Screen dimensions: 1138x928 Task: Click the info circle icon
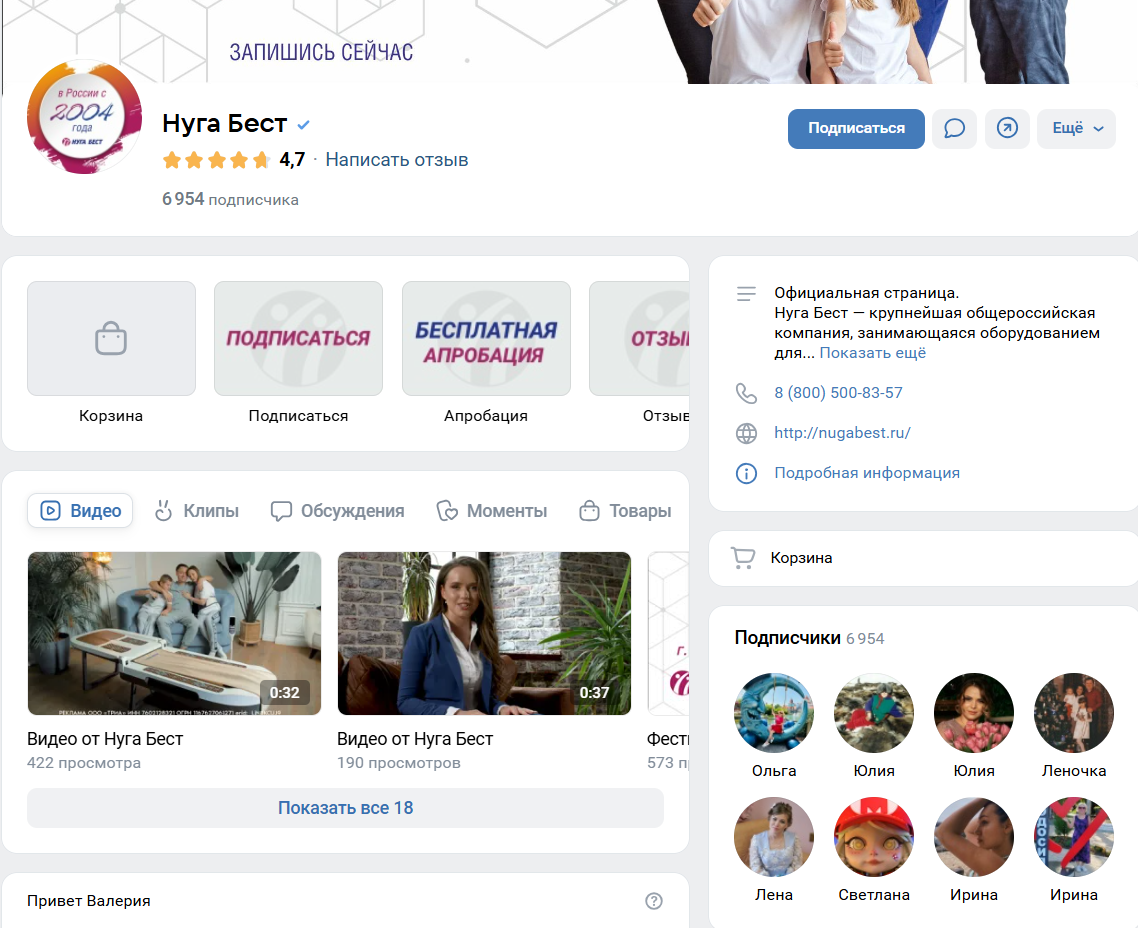coord(746,473)
